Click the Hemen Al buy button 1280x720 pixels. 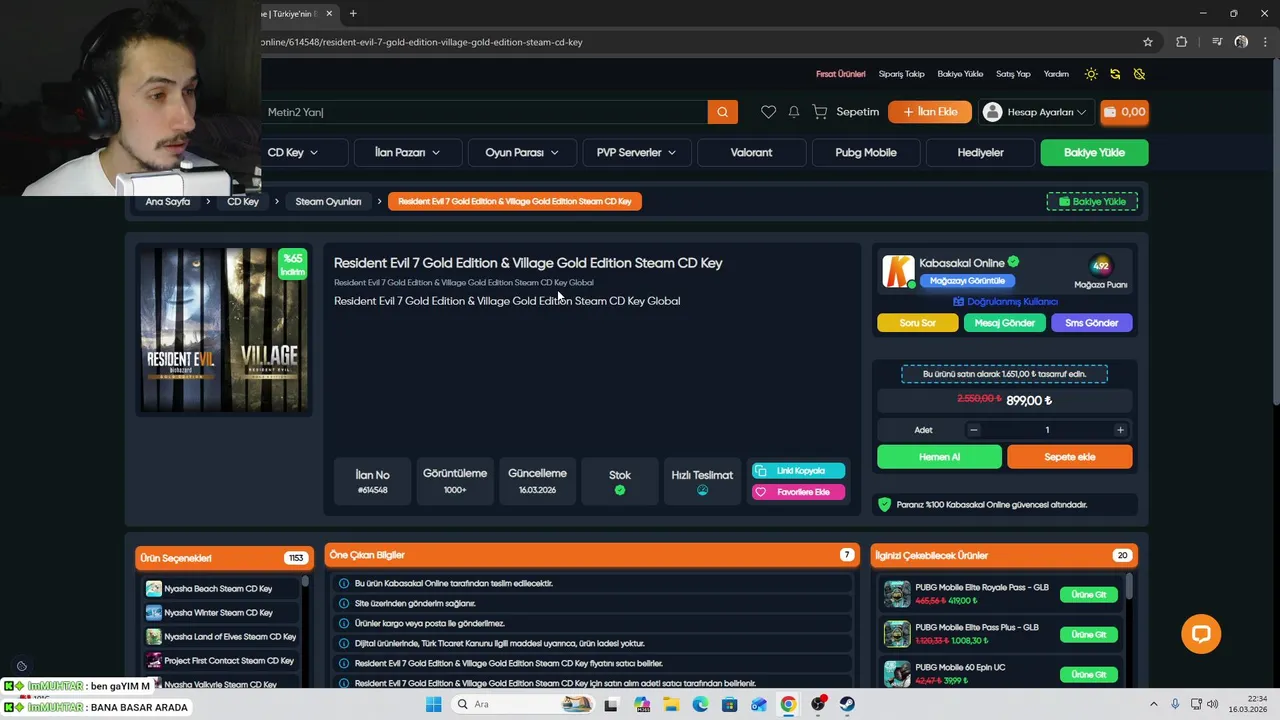(939, 457)
